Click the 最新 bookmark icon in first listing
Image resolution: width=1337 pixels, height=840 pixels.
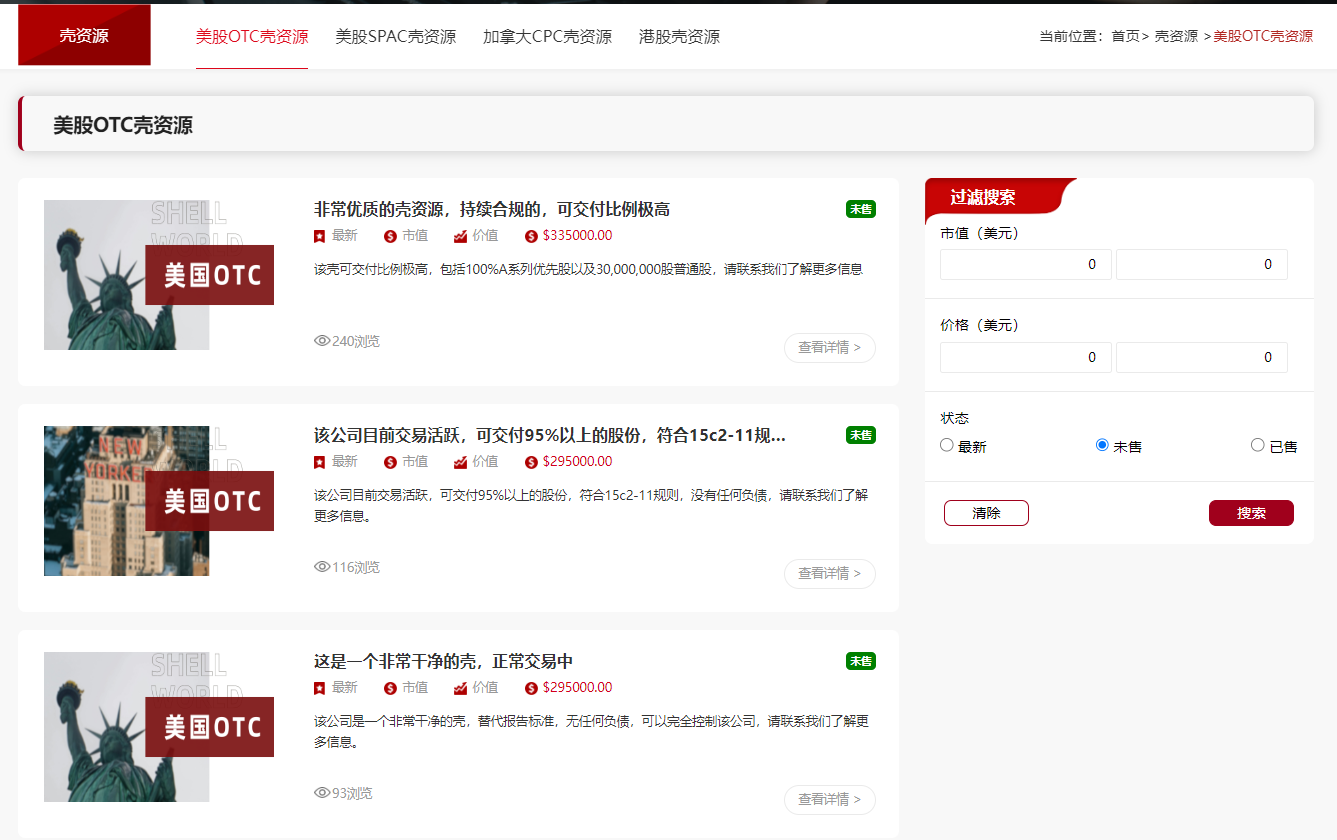(320, 236)
